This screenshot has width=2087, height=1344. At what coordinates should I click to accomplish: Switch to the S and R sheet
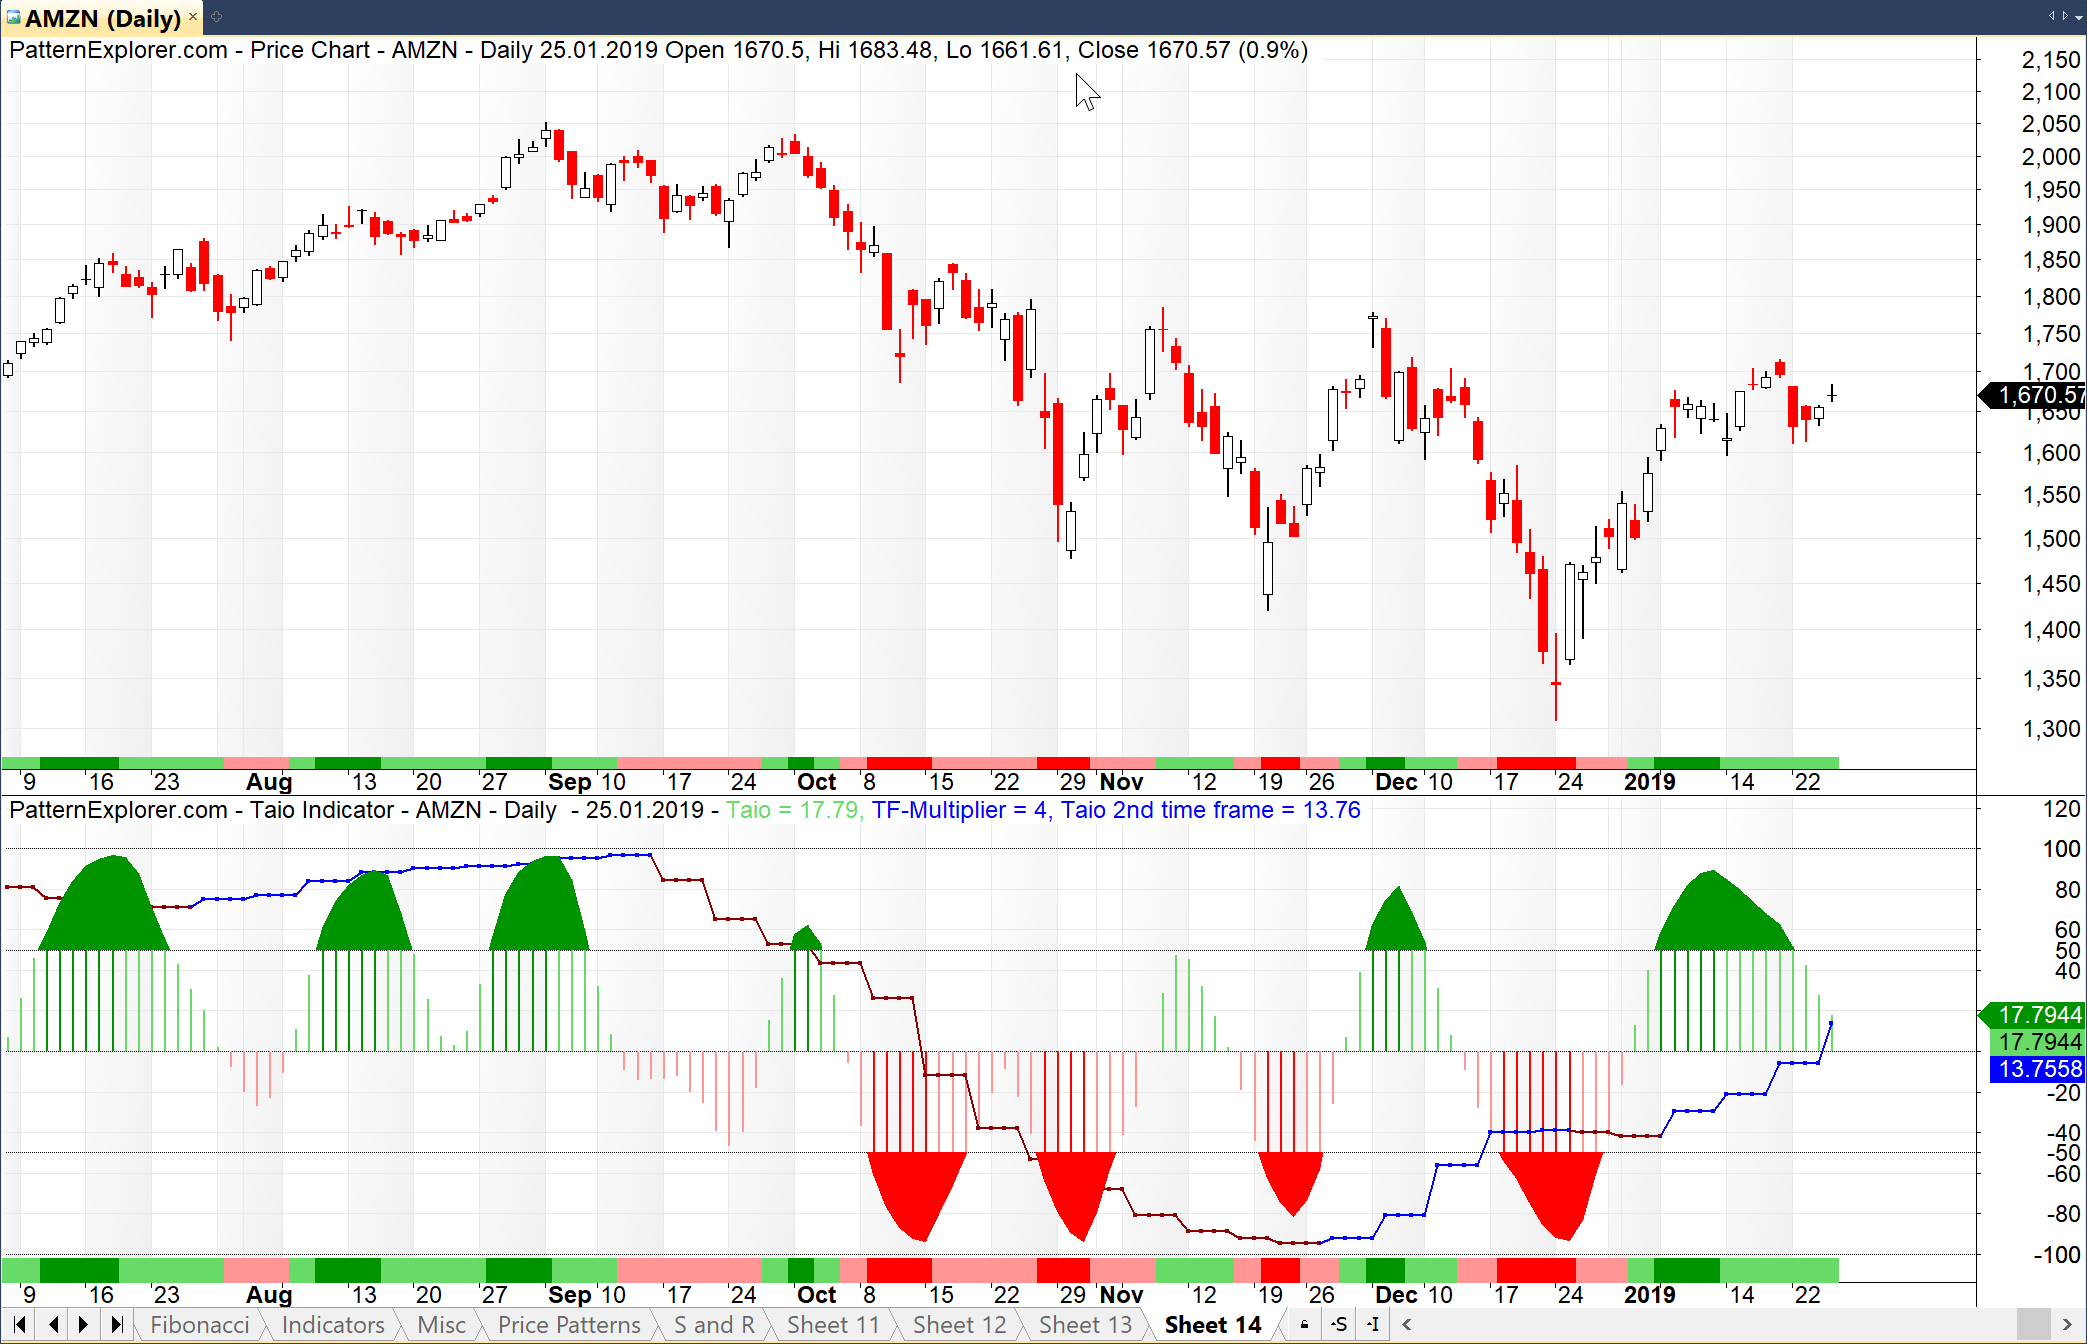713,1325
